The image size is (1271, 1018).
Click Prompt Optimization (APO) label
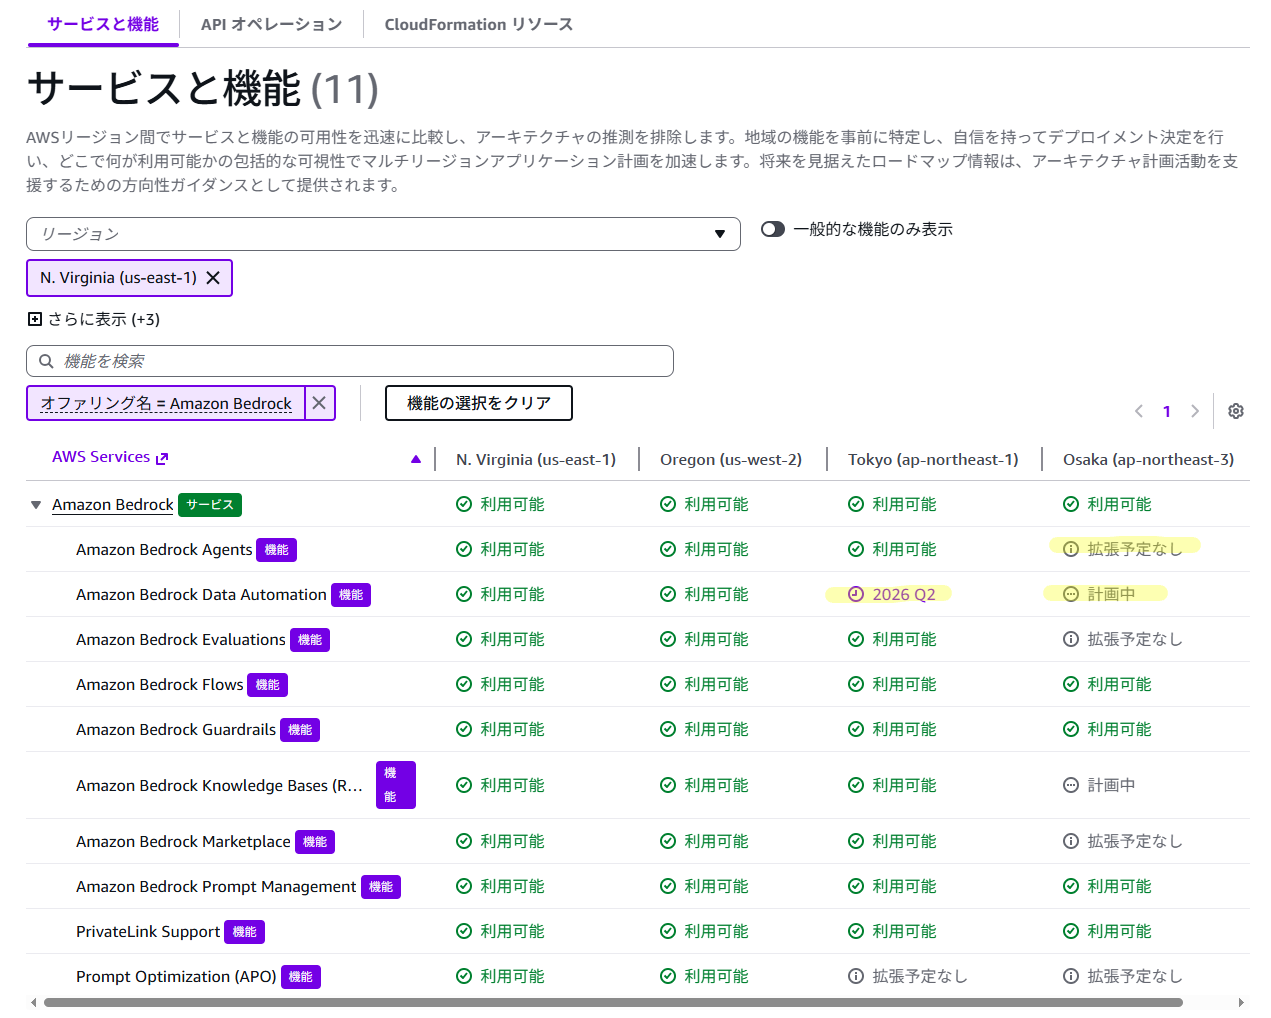click(x=176, y=977)
